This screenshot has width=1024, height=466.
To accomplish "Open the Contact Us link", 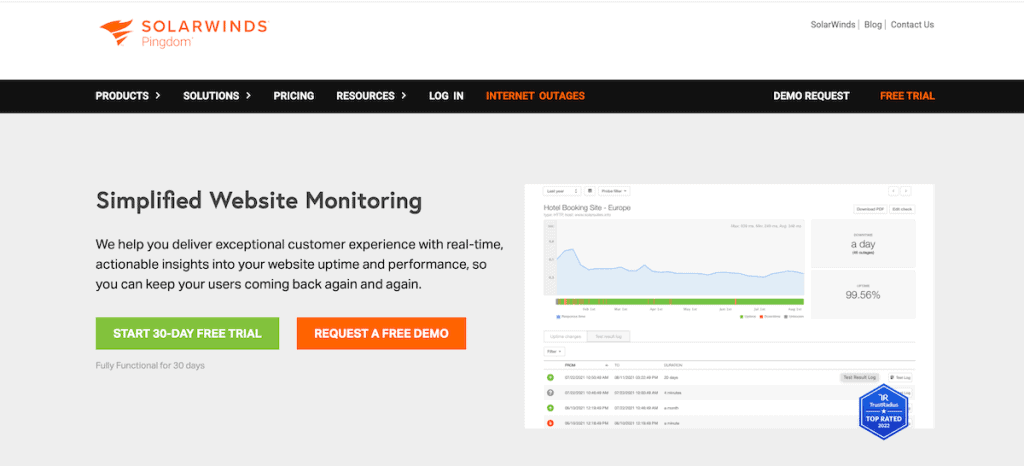I will click(912, 25).
